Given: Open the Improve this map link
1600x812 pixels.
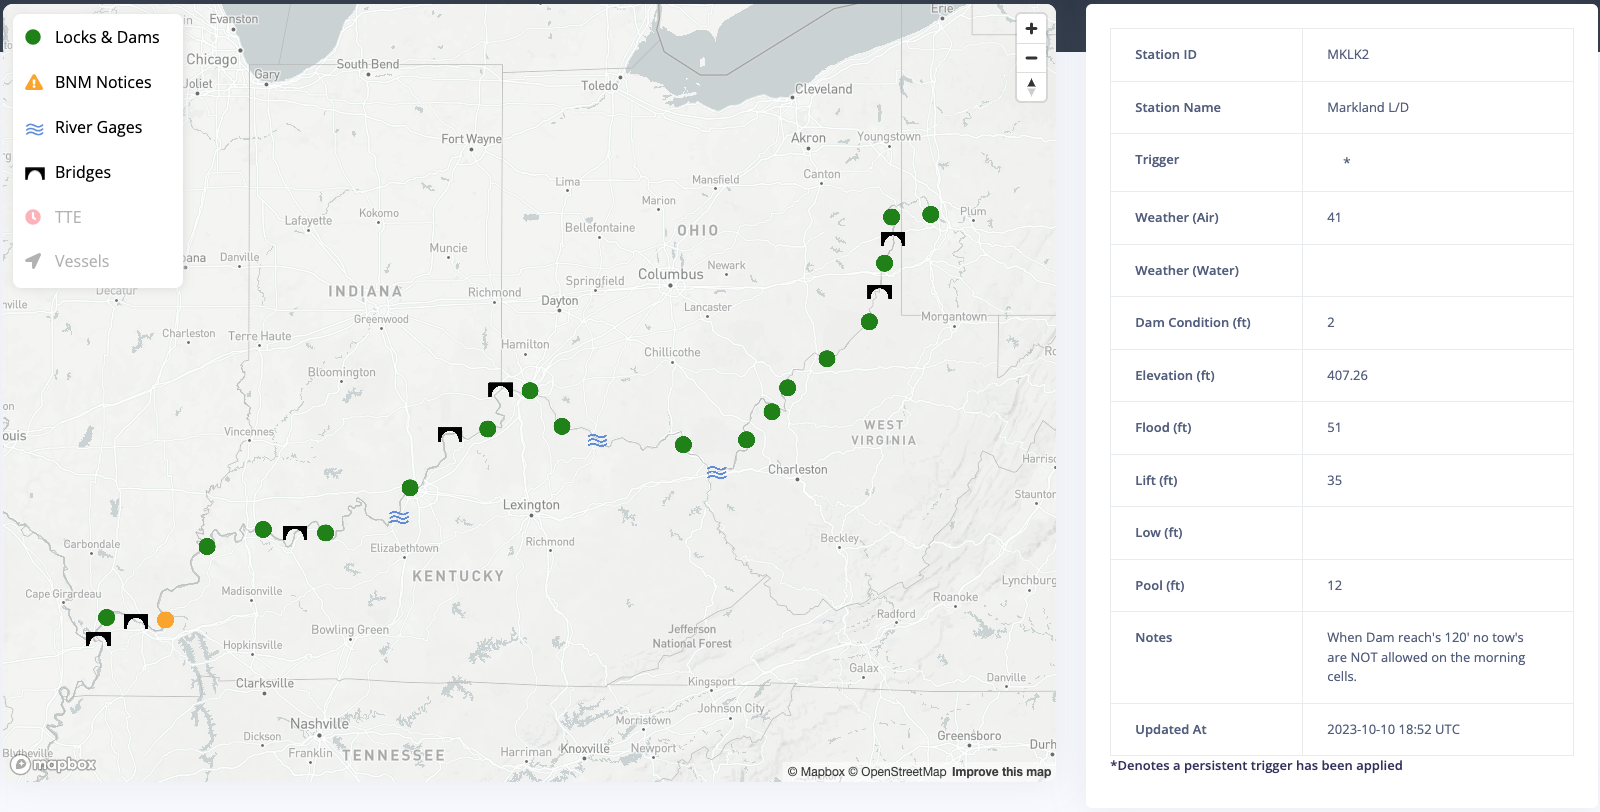Looking at the screenshot, I should (x=1001, y=772).
